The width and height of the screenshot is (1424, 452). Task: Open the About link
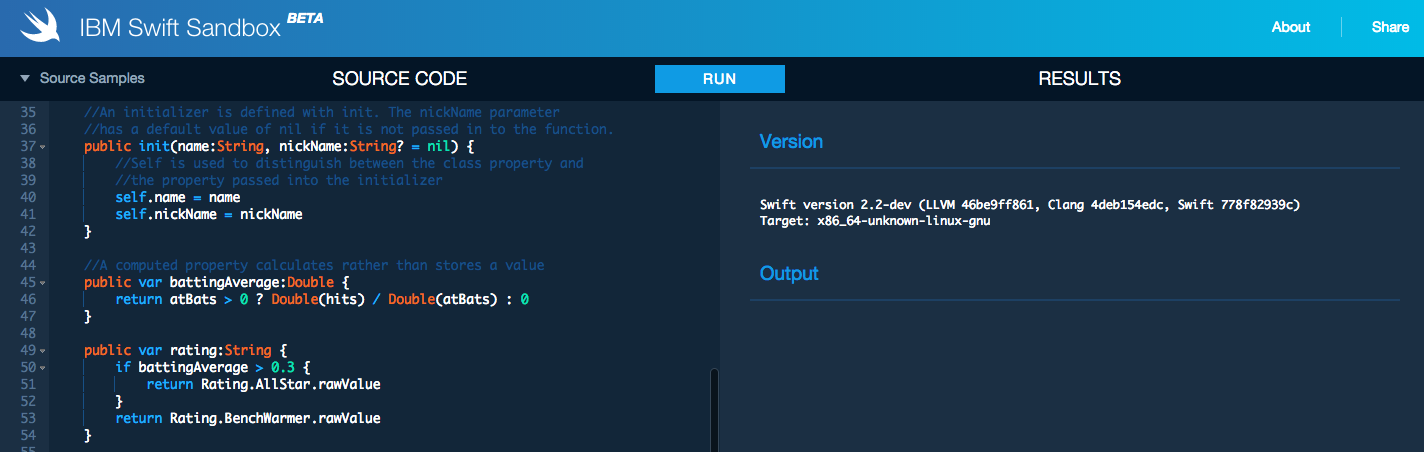click(x=1291, y=27)
